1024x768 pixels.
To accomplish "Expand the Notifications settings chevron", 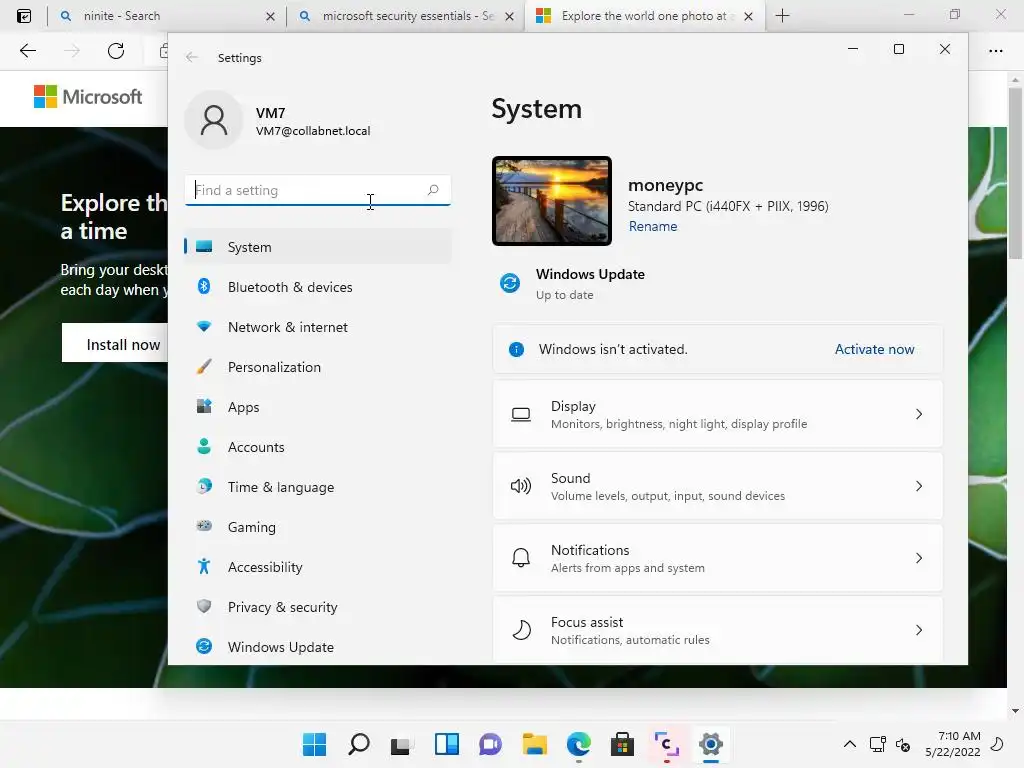I will click(x=919, y=558).
